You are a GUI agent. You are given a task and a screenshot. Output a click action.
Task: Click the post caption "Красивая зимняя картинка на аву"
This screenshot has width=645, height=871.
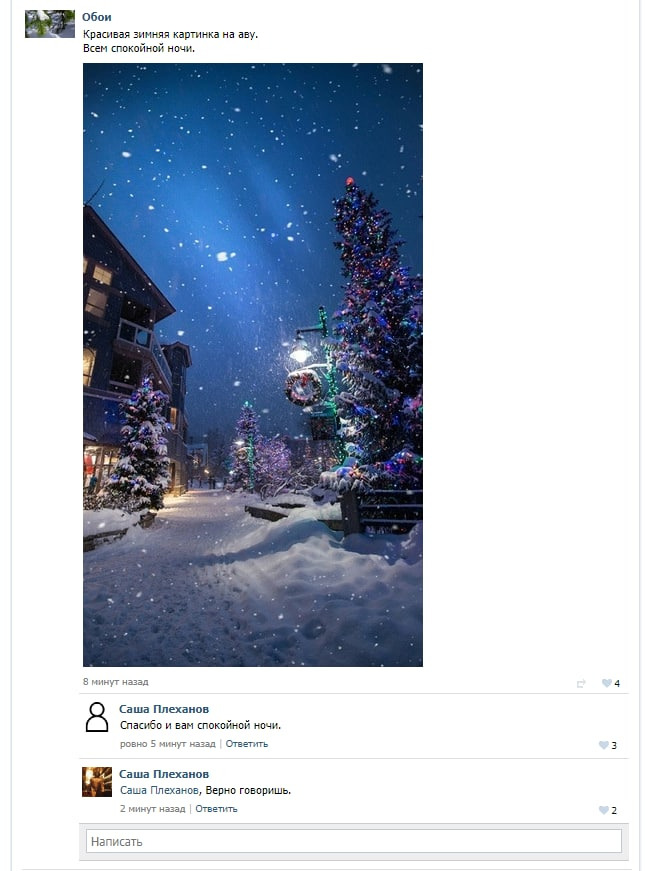point(170,34)
